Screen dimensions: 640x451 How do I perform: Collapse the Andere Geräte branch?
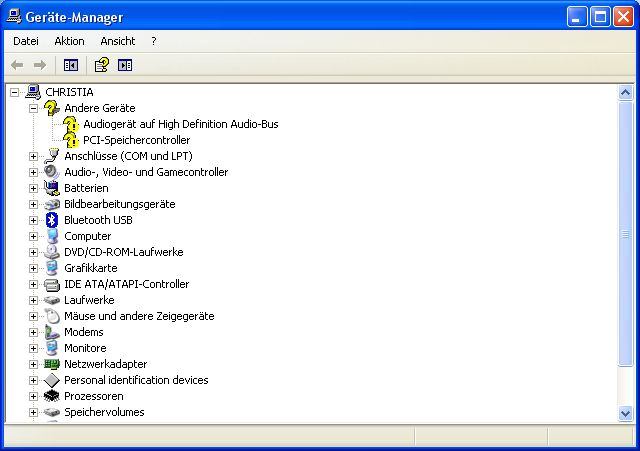33,108
